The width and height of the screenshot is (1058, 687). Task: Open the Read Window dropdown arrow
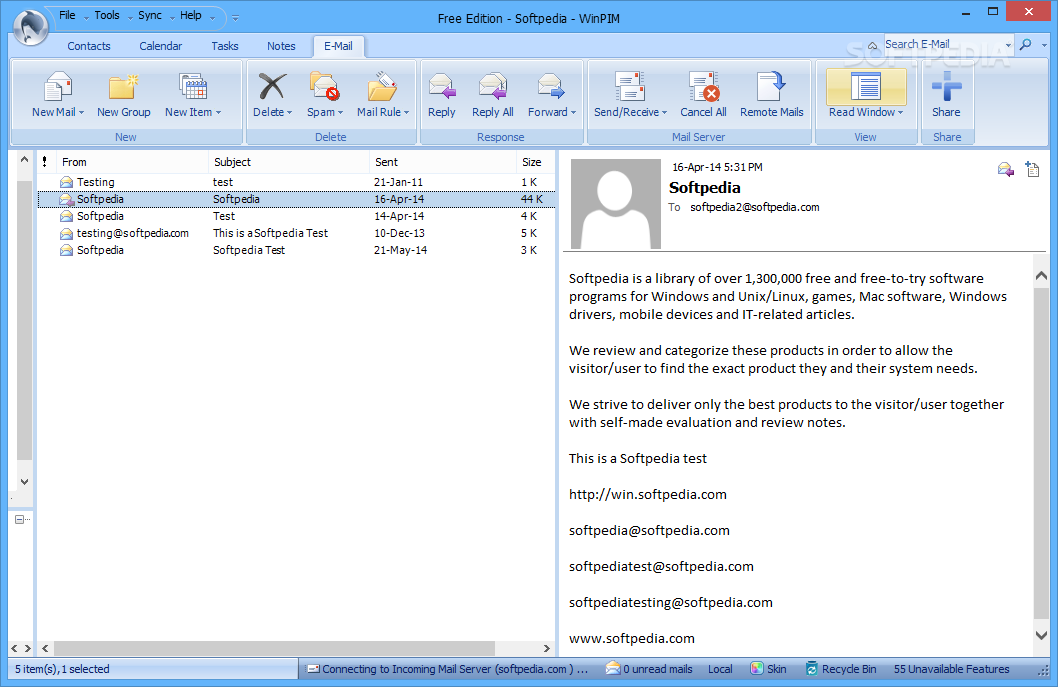(x=900, y=113)
